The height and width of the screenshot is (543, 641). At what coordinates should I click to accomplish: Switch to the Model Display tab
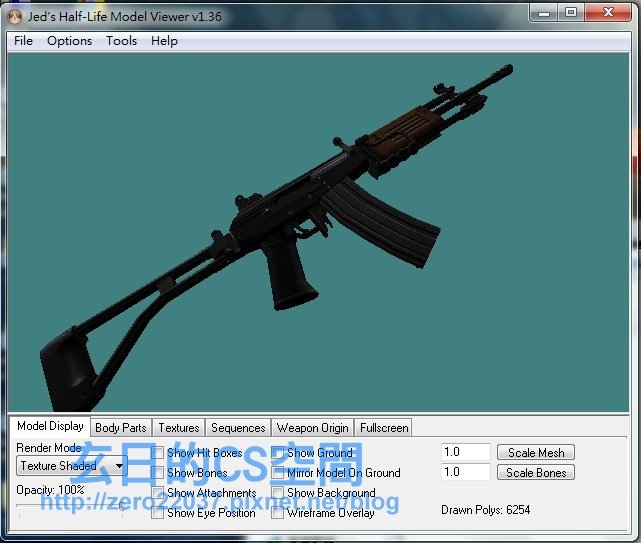50,426
